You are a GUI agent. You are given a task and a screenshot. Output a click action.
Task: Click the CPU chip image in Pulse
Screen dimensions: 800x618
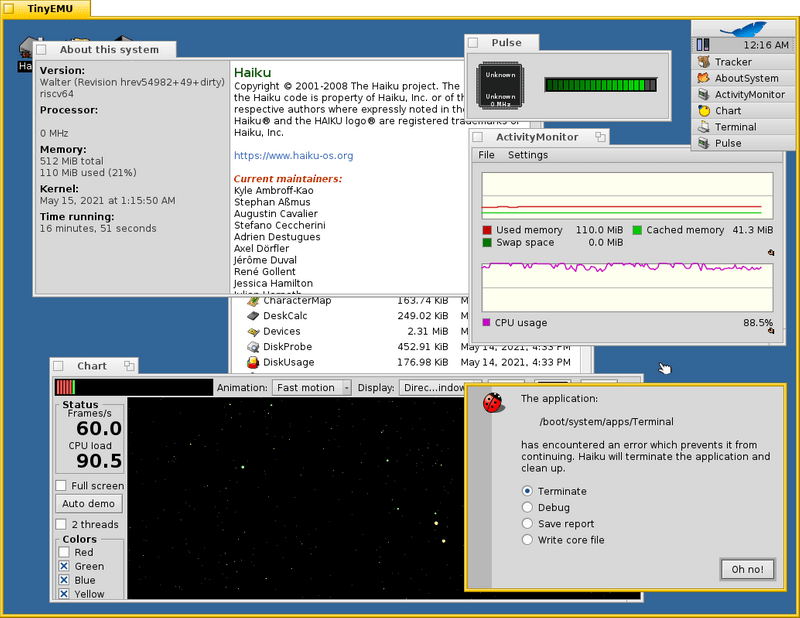pyautogui.click(x=500, y=85)
